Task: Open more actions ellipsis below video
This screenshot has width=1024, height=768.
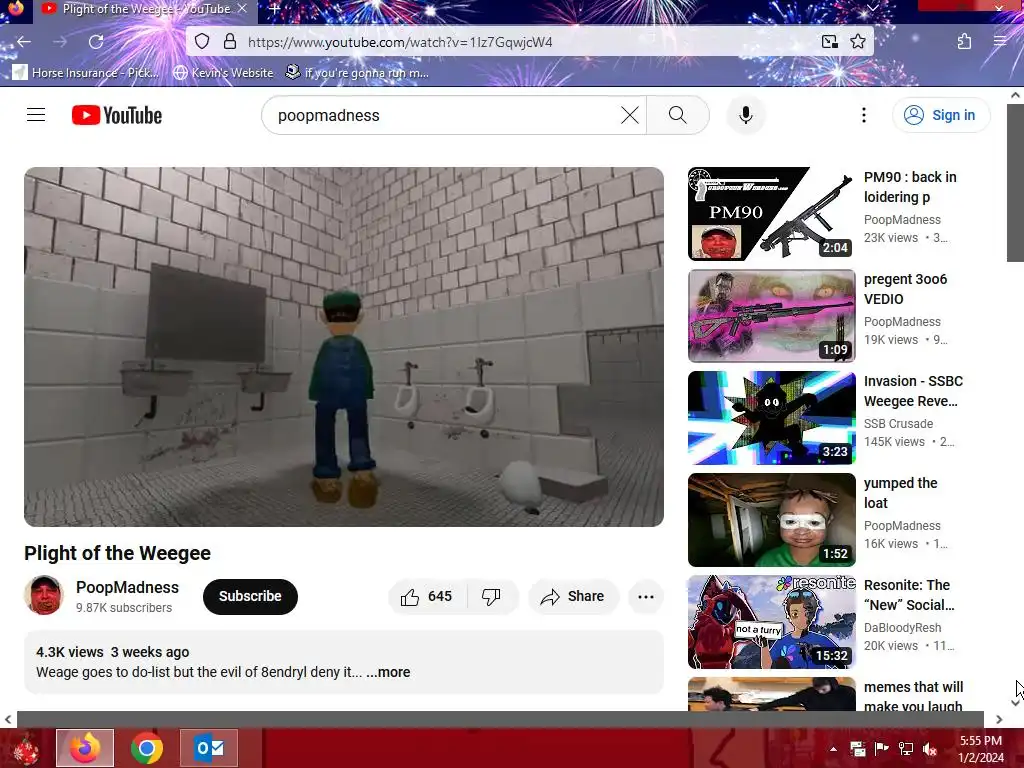Action: click(645, 596)
